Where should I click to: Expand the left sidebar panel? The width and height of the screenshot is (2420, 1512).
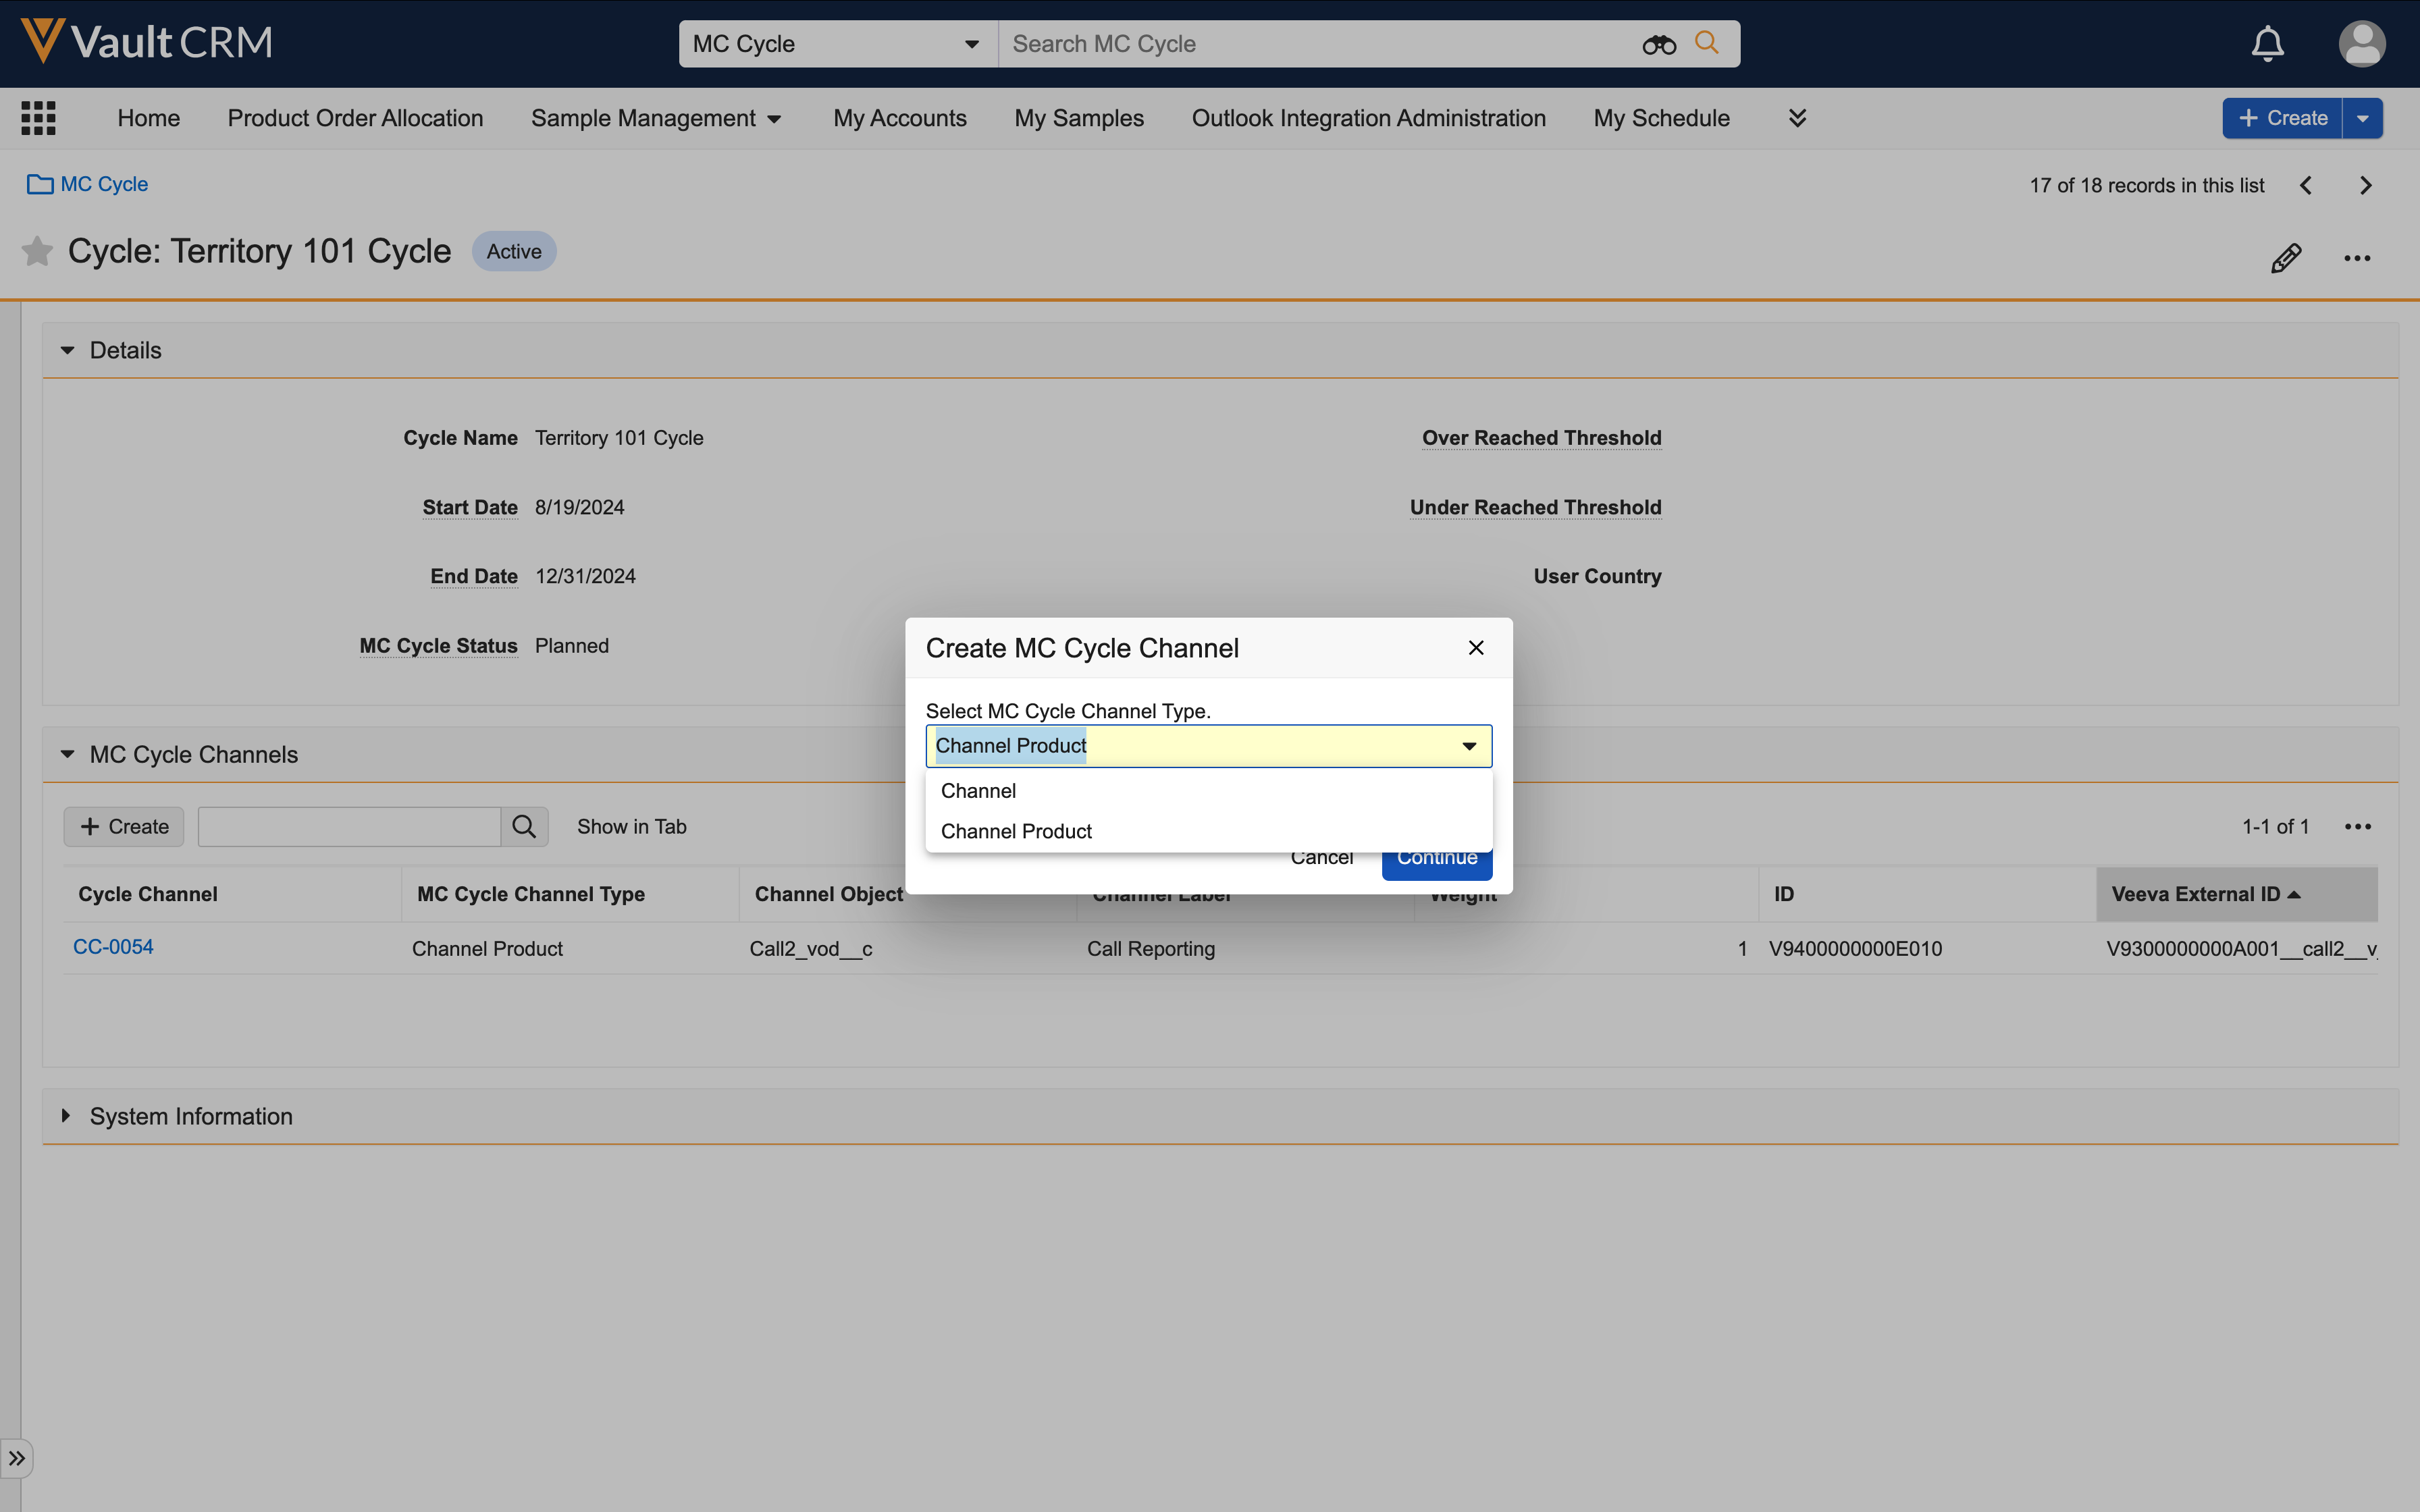pos(17,1458)
